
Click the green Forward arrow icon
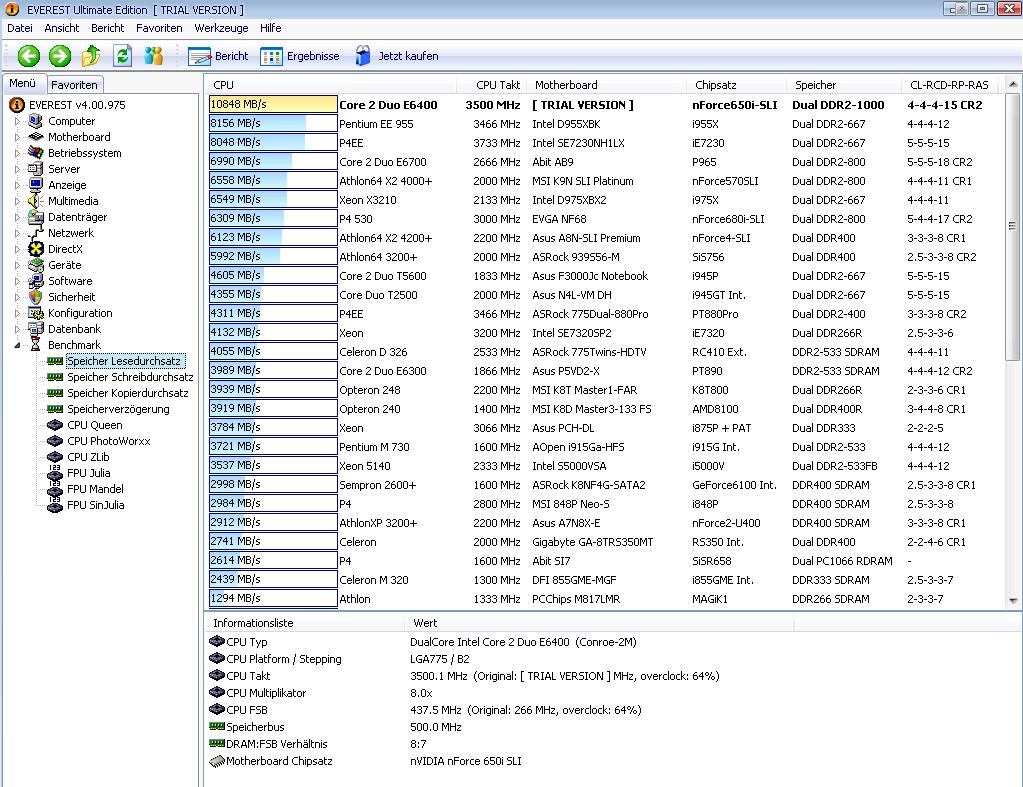pyautogui.click(x=59, y=56)
